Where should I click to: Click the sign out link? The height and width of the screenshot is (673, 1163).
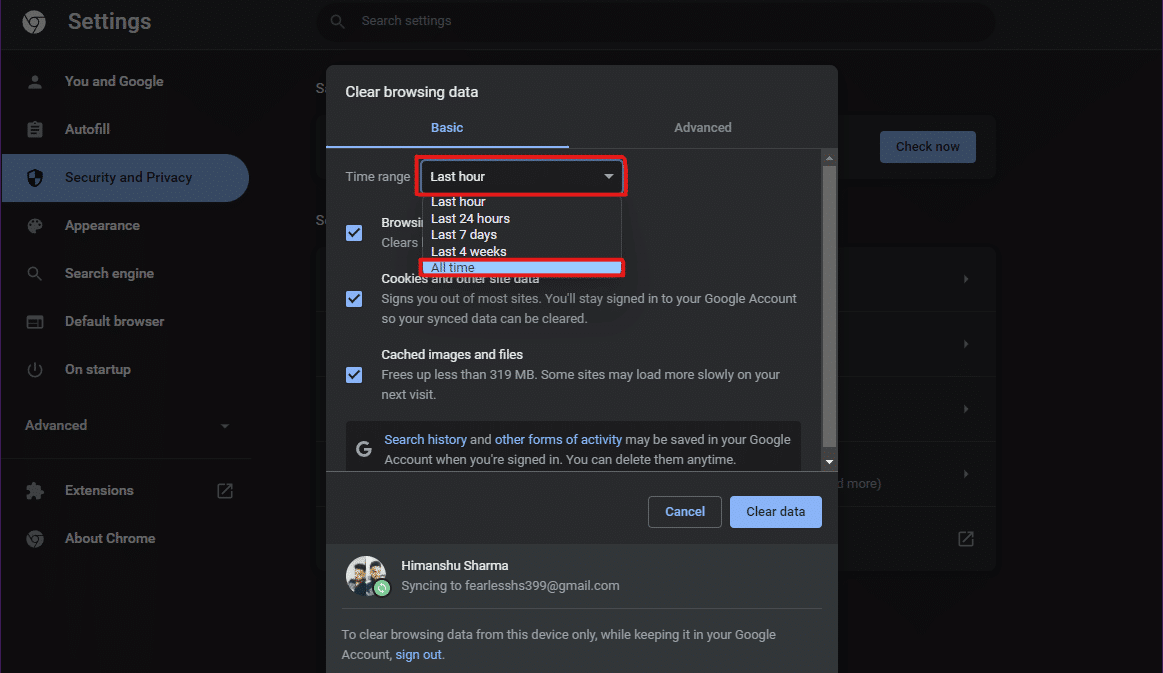pyautogui.click(x=418, y=655)
